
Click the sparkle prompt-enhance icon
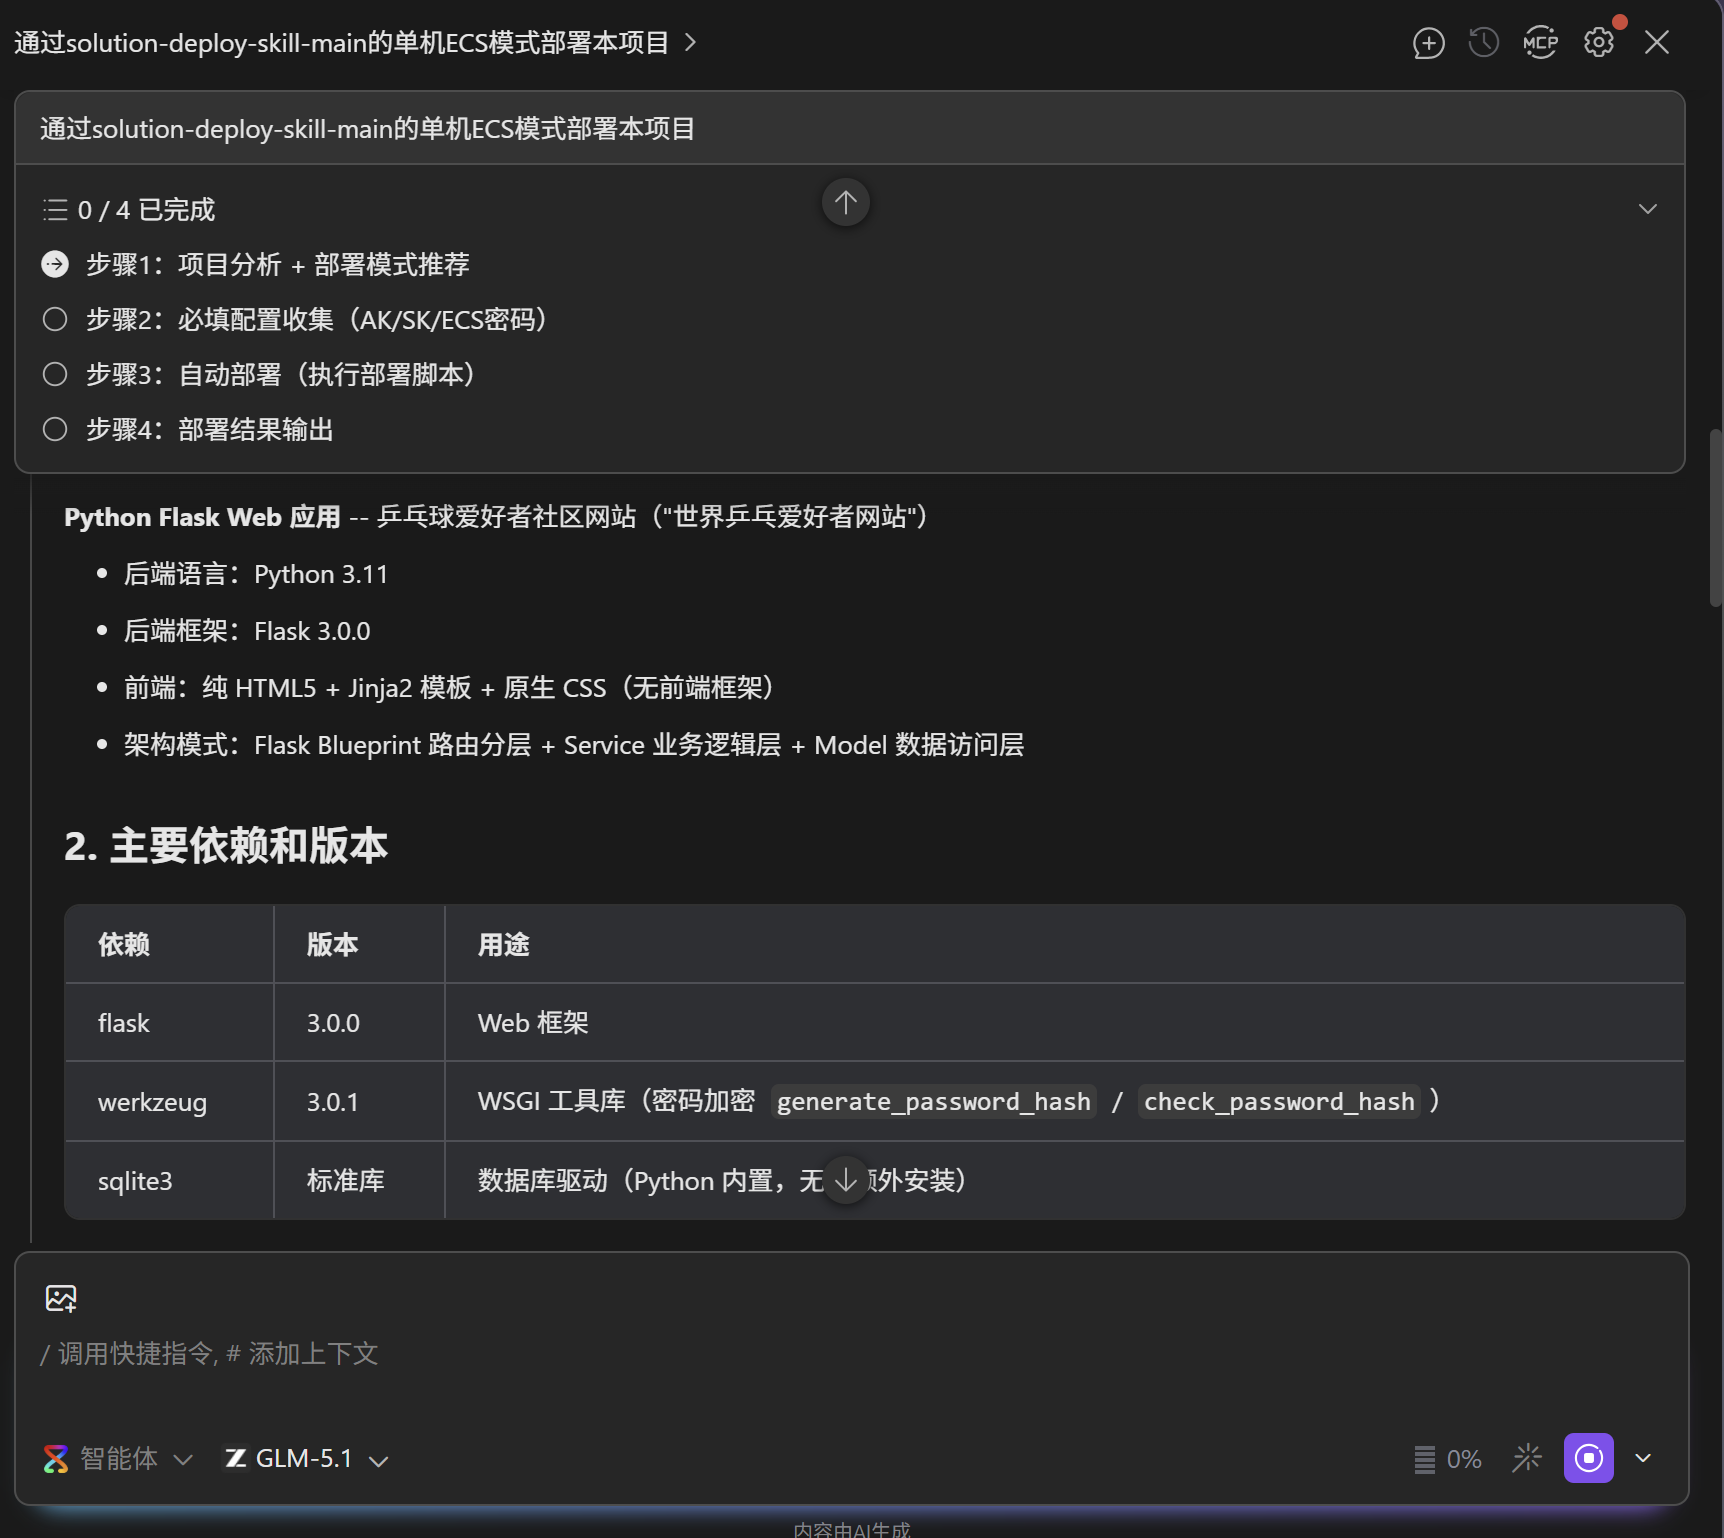point(1527,1458)
